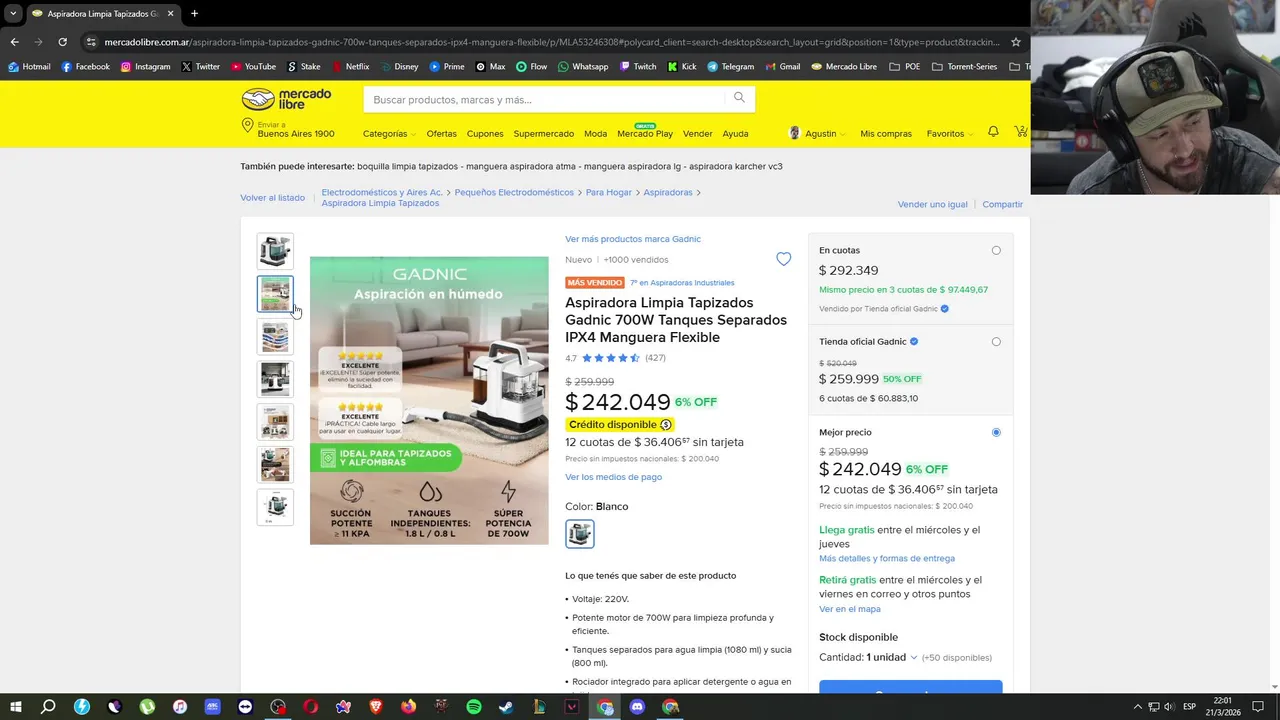Open Brave browser from the taskbar

pos(376,706)
